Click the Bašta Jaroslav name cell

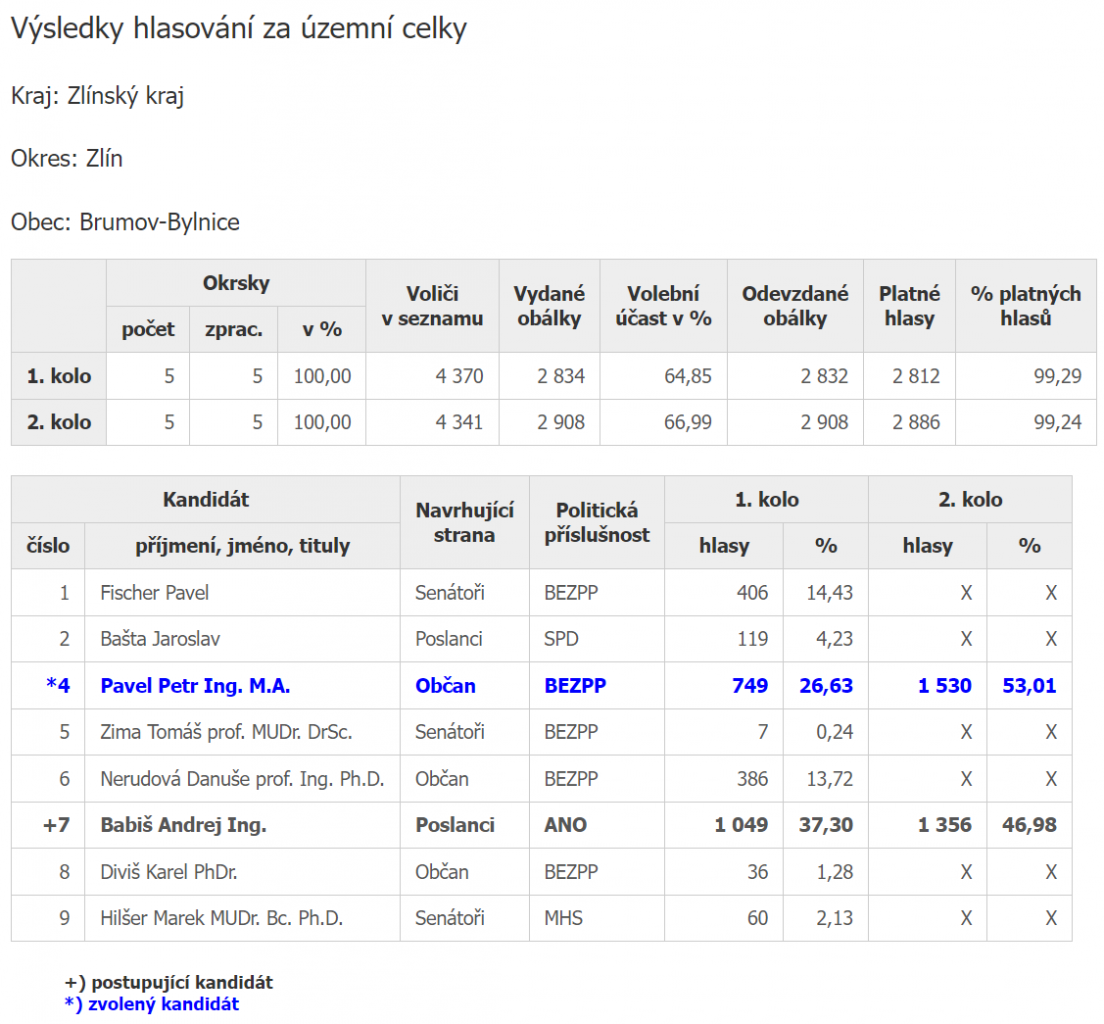pos(160,639)
